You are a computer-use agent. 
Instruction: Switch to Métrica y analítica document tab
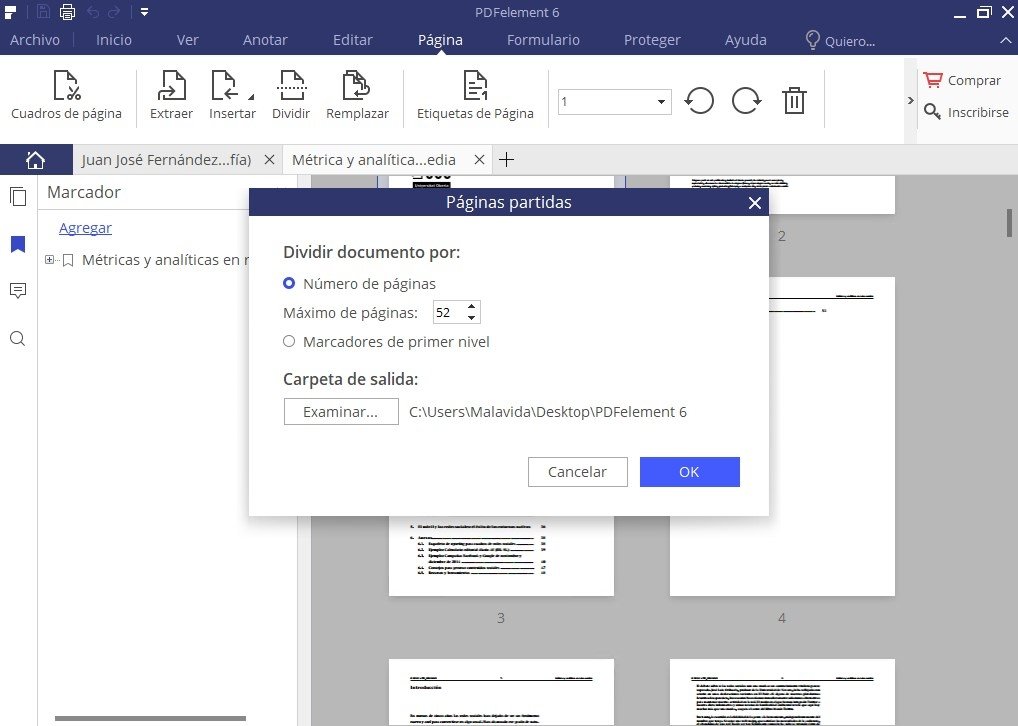[374, 160]
